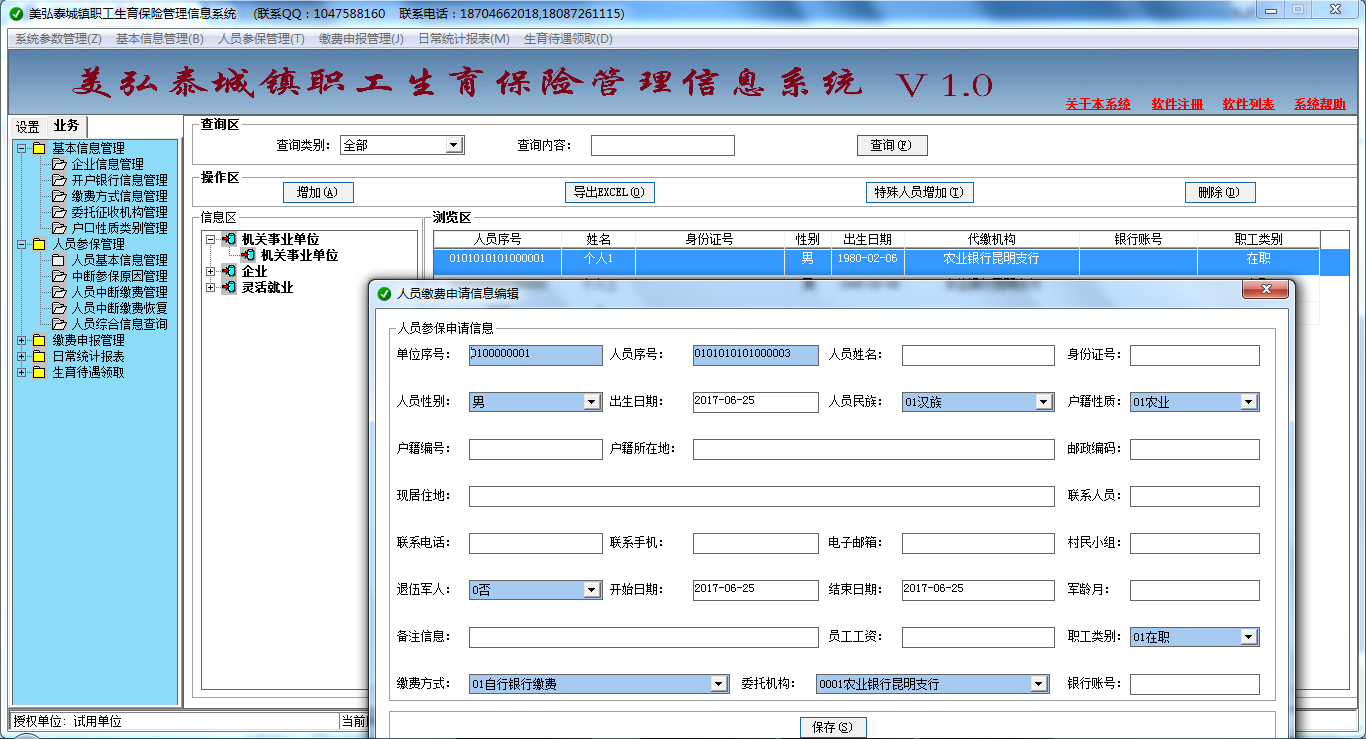
Task: Click the folder icon beside 委托征收机构管理
Action: pos(59,212)
